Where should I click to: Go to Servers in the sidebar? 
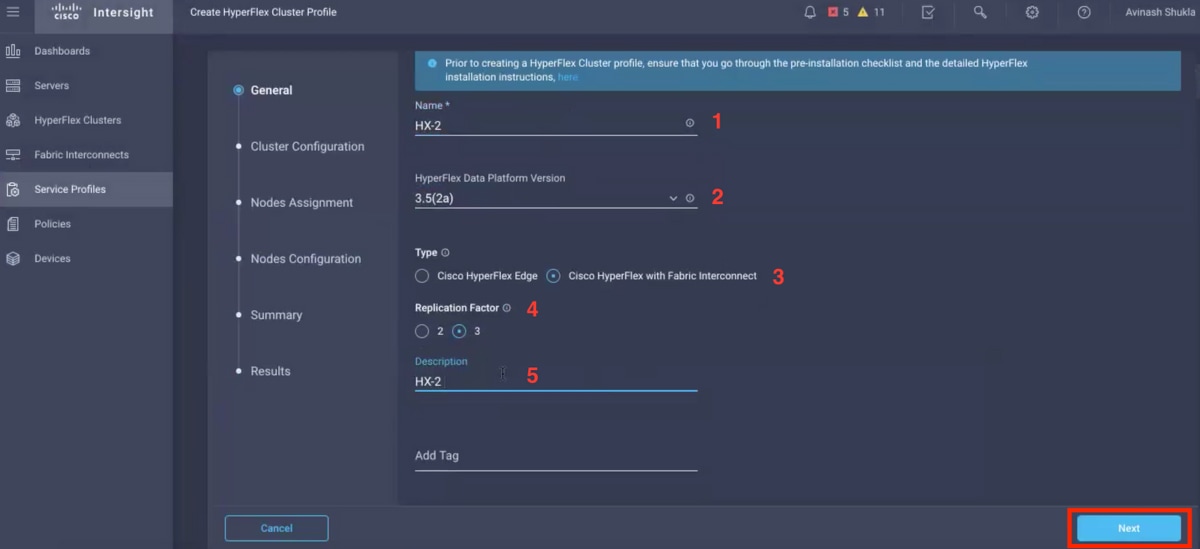point(52,86)
